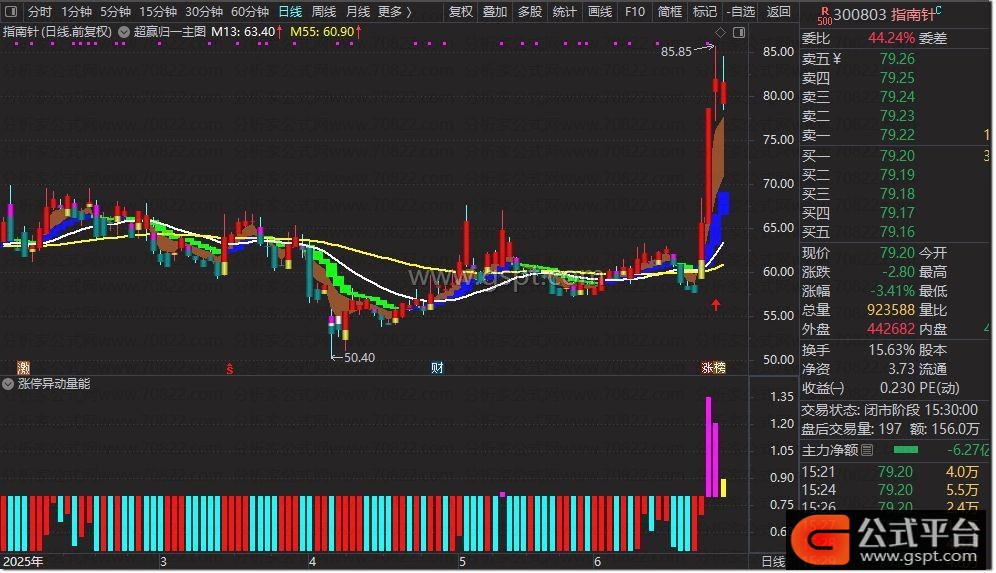Open the 画线 drawing tools
The width and height of the screenshot is (996, 573).
(x=600, y=11)
